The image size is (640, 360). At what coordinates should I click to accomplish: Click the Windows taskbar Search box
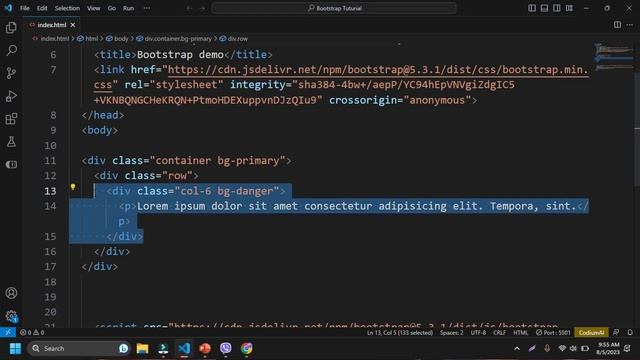[78, 348]
